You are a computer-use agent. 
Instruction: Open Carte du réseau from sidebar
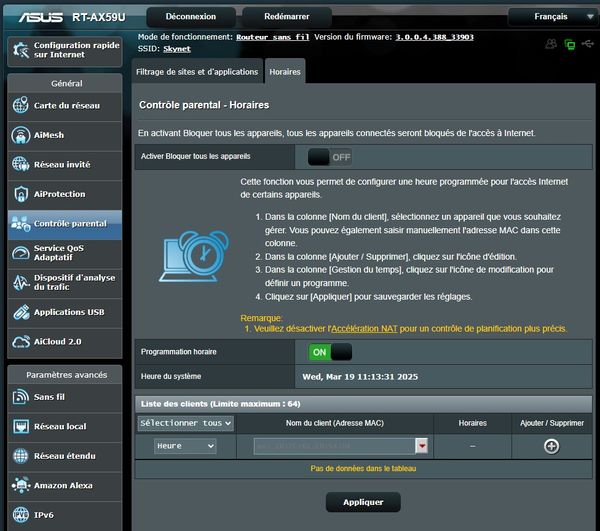(x=64, y=106)
